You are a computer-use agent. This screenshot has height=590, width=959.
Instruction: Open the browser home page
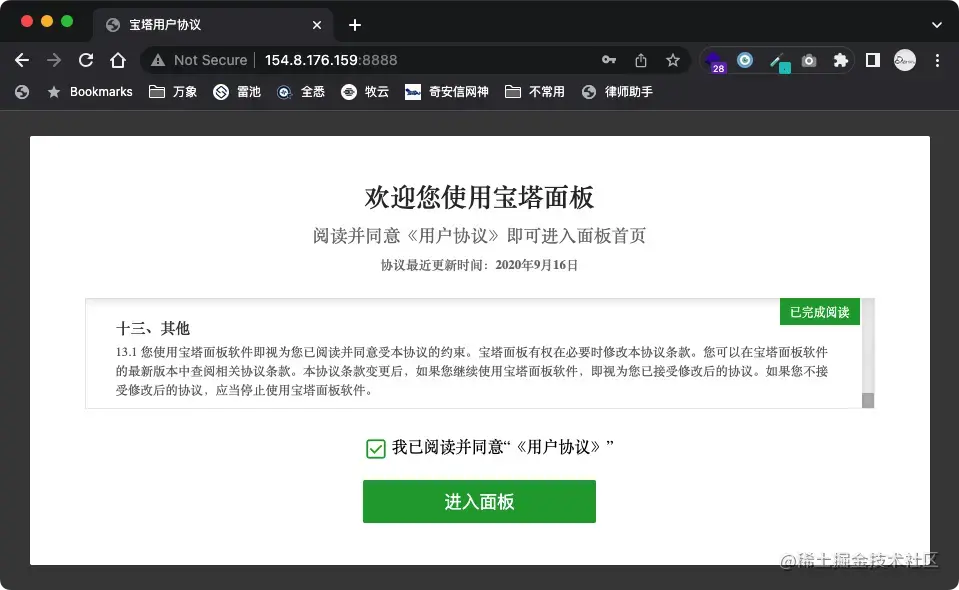tap(117, 60)
